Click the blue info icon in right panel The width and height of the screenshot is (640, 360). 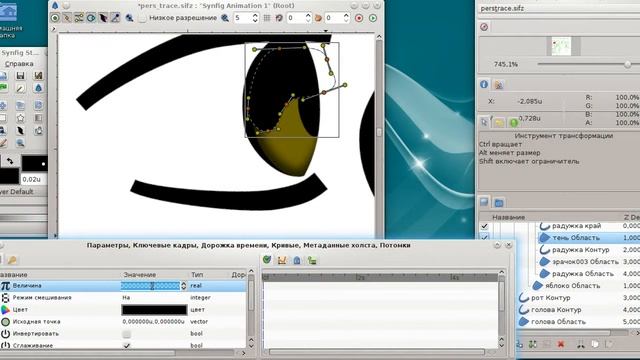(484, 84)
